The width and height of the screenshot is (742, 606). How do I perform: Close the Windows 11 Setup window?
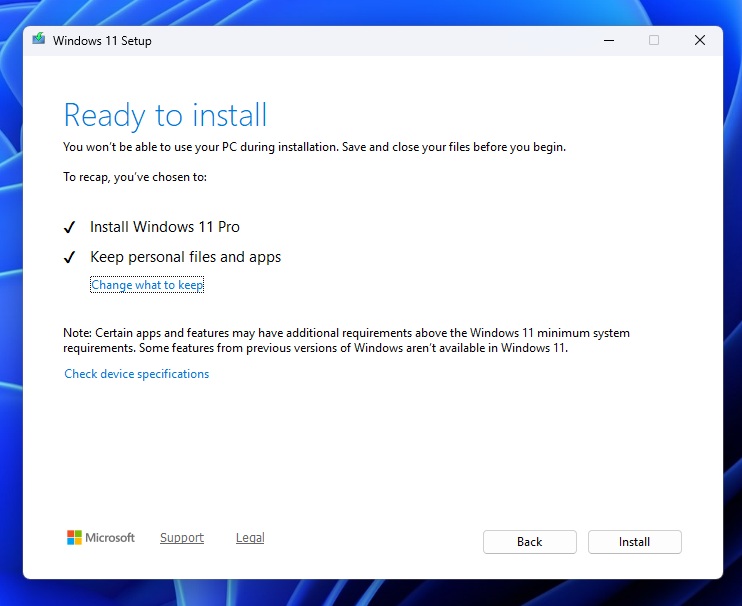point(700,41)
